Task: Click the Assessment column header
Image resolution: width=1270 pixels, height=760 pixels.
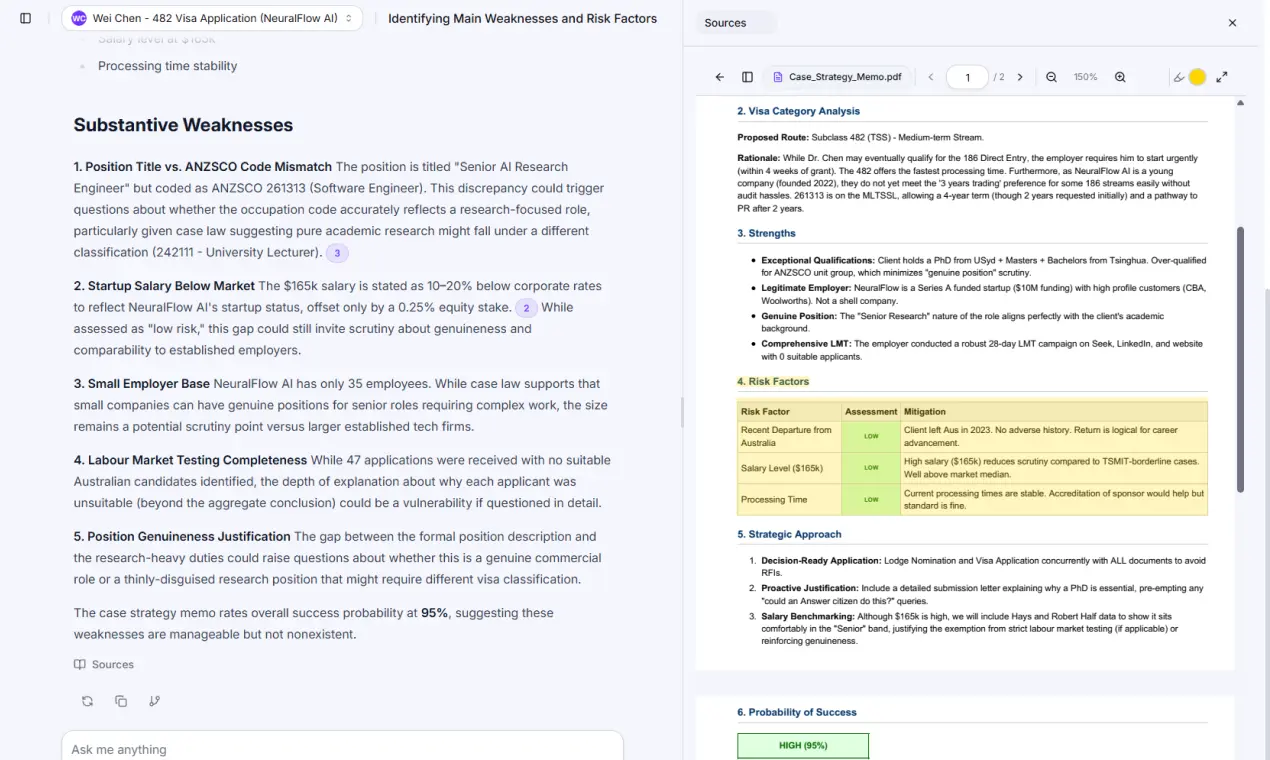Action: (x=871, y=411)
